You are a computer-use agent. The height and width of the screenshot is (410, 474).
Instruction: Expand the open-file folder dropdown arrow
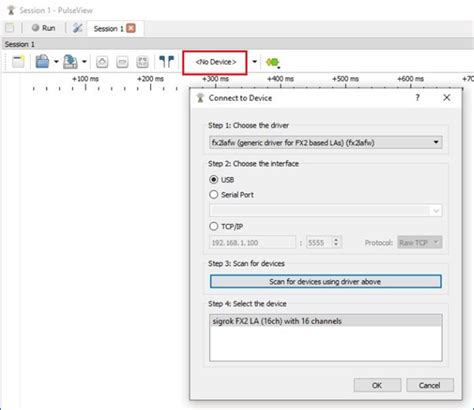(56, 62)
